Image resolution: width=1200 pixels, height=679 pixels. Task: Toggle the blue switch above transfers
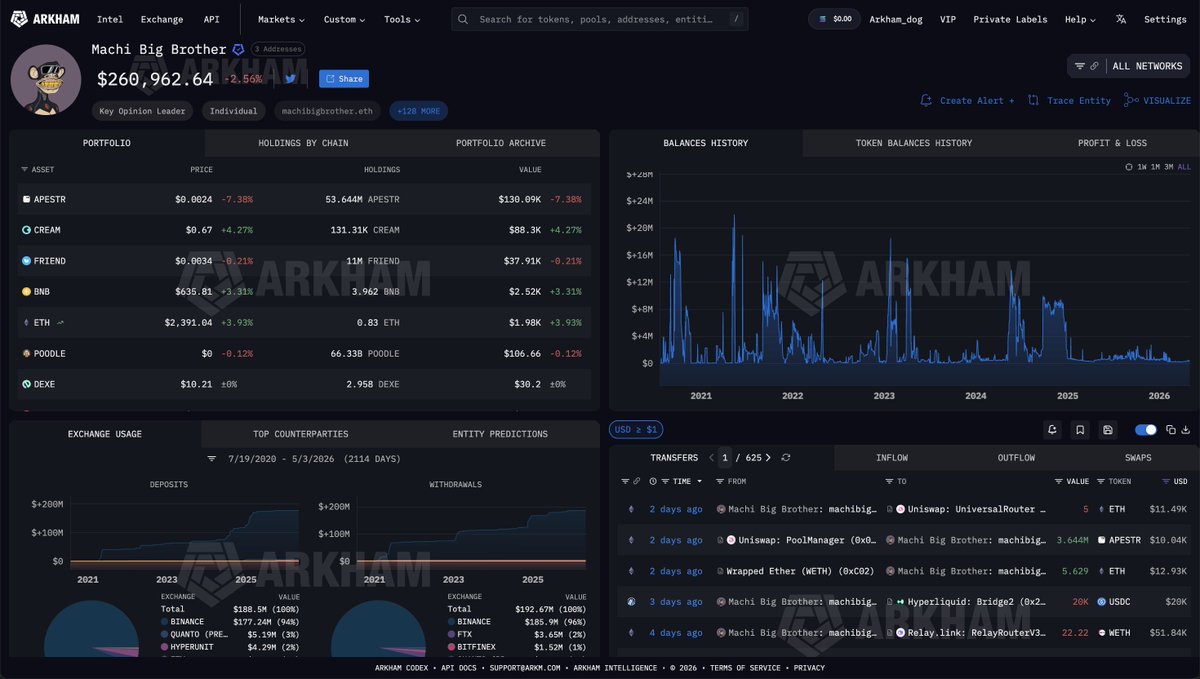1146,430
